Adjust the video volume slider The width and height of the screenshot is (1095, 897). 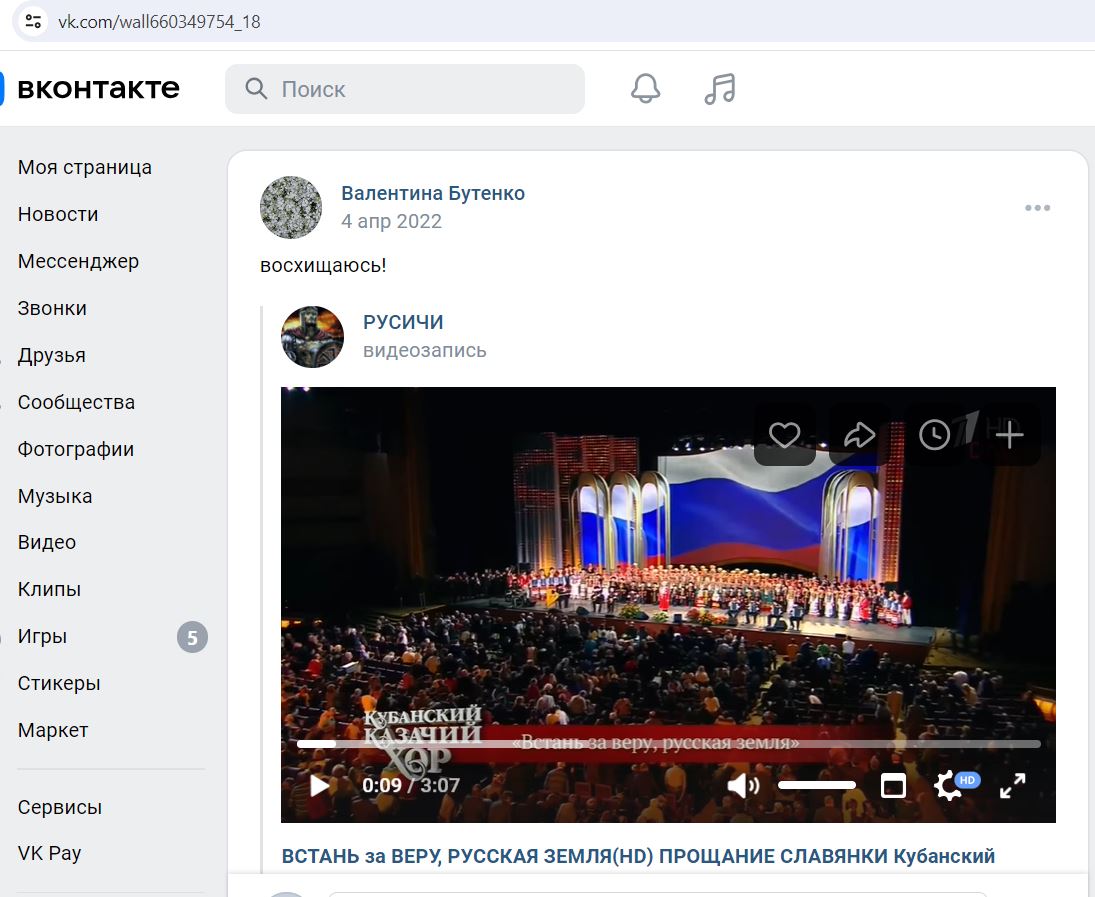[x=816, y=785]
